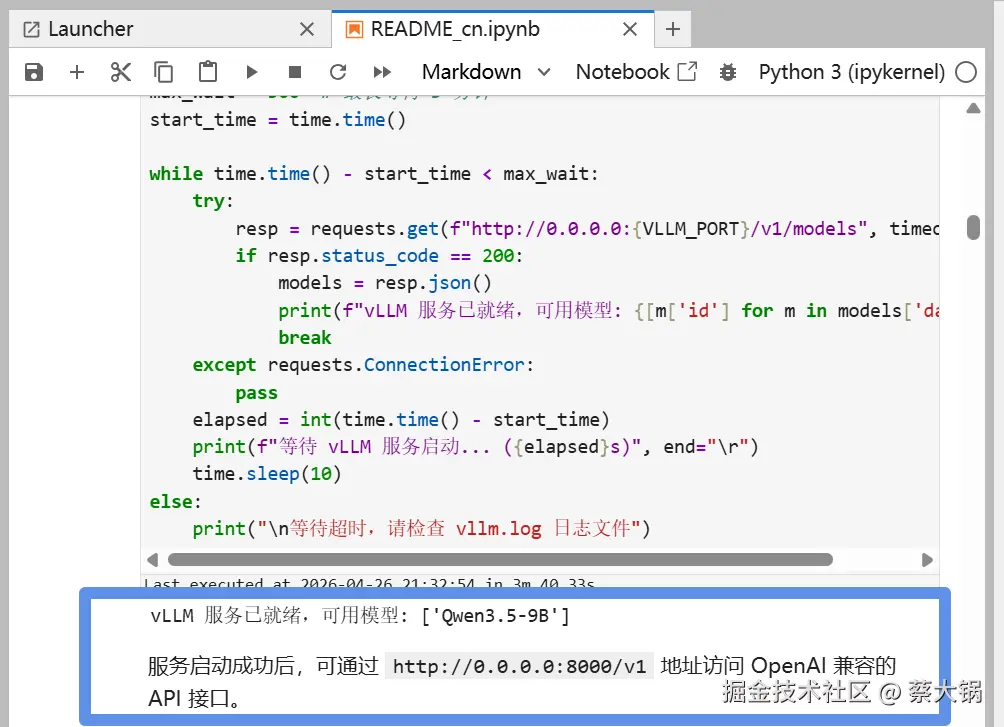The height and width of the screenshot is (727, 1004).
Task: Run the selected cell
Action: (252, 72)
